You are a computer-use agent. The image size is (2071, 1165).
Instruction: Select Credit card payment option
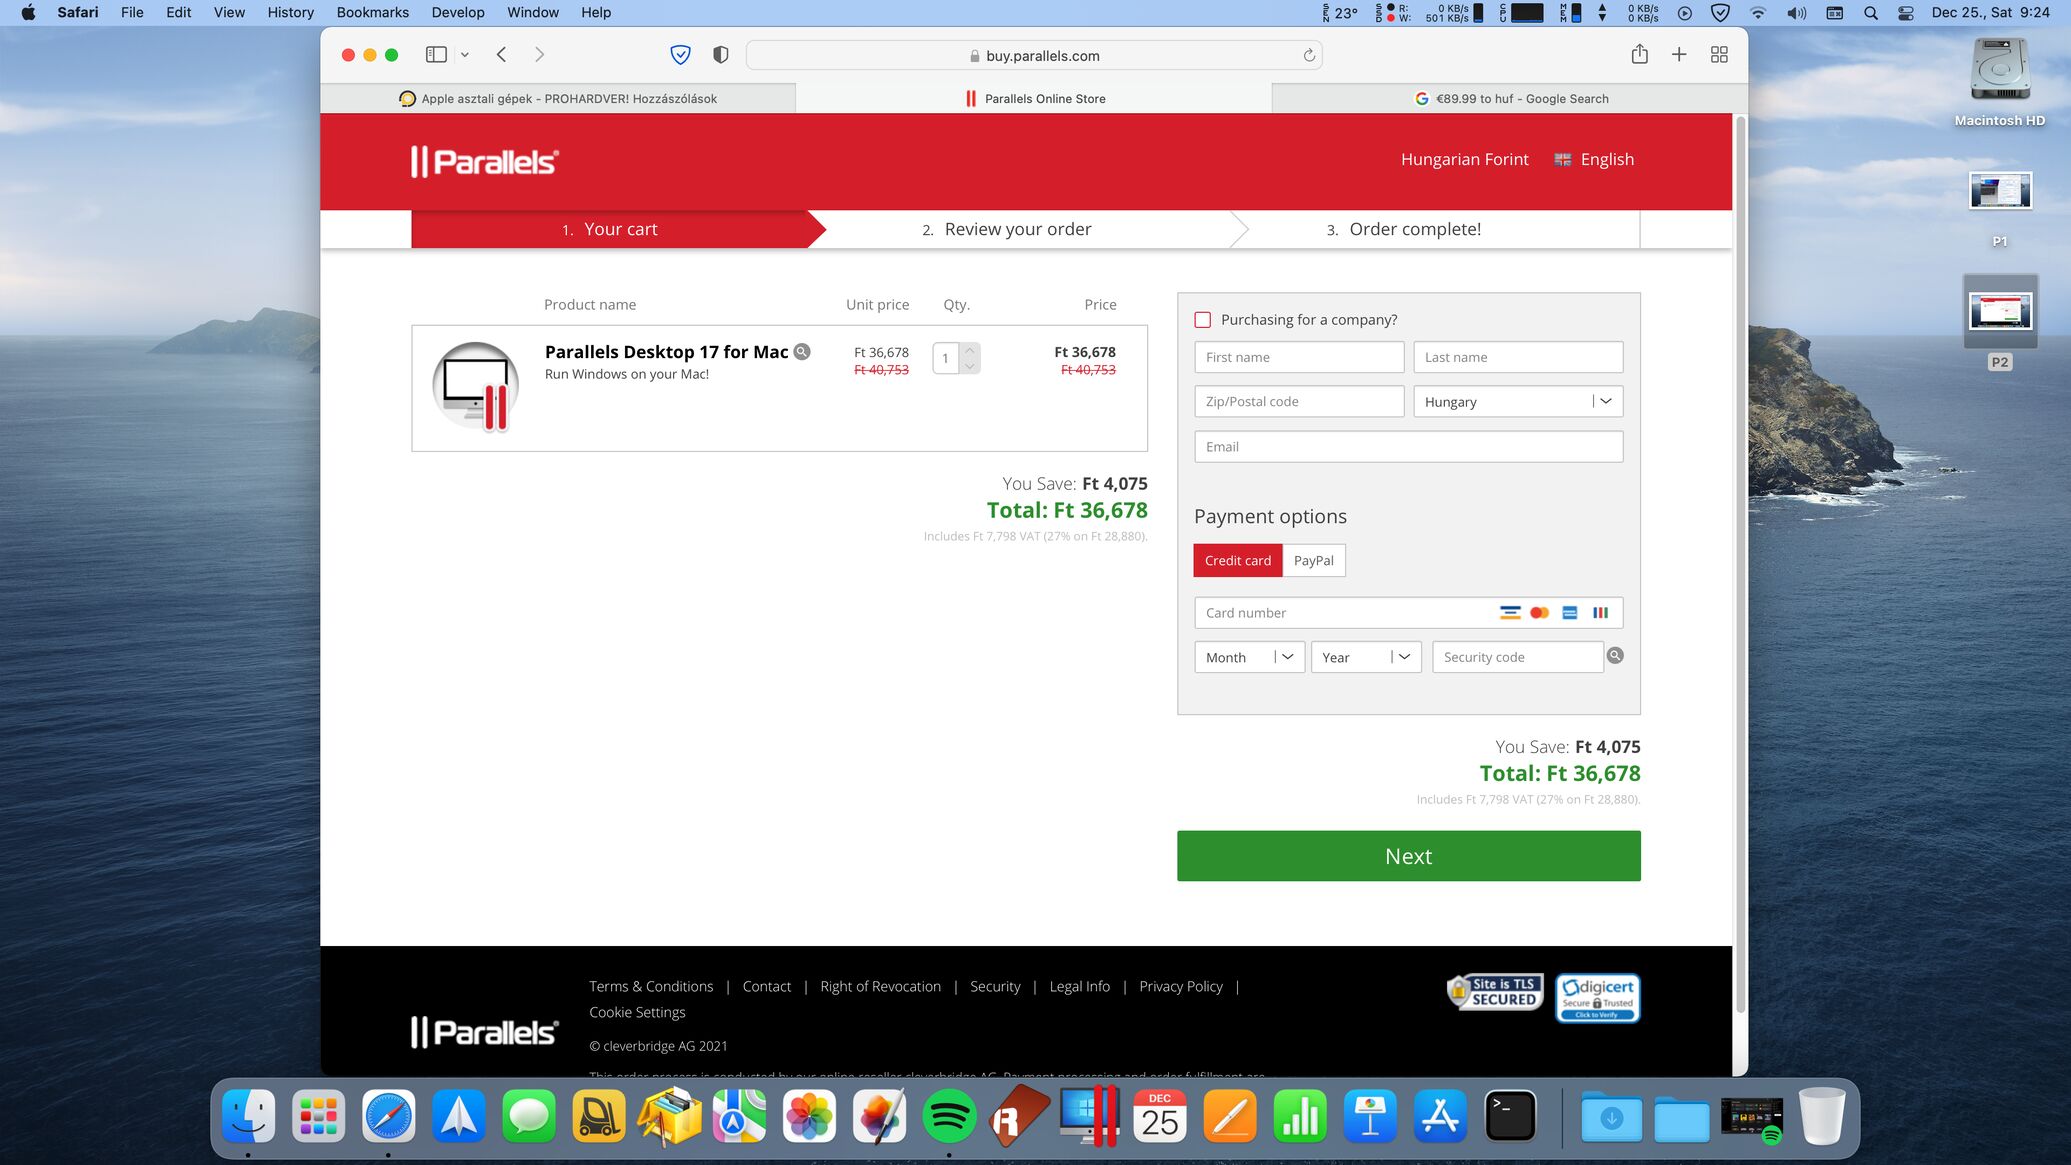point(1238,561)
